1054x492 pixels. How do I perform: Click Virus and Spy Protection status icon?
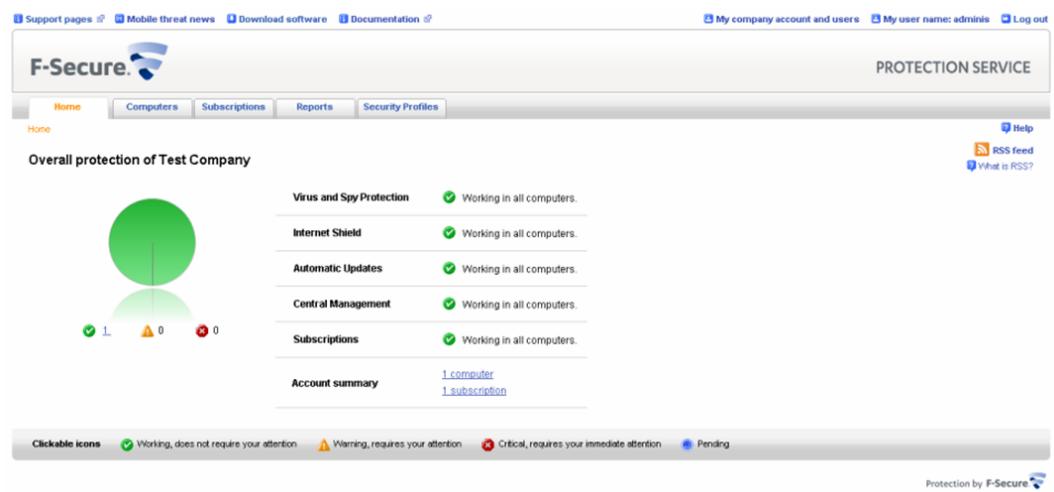tap(449, 198)
